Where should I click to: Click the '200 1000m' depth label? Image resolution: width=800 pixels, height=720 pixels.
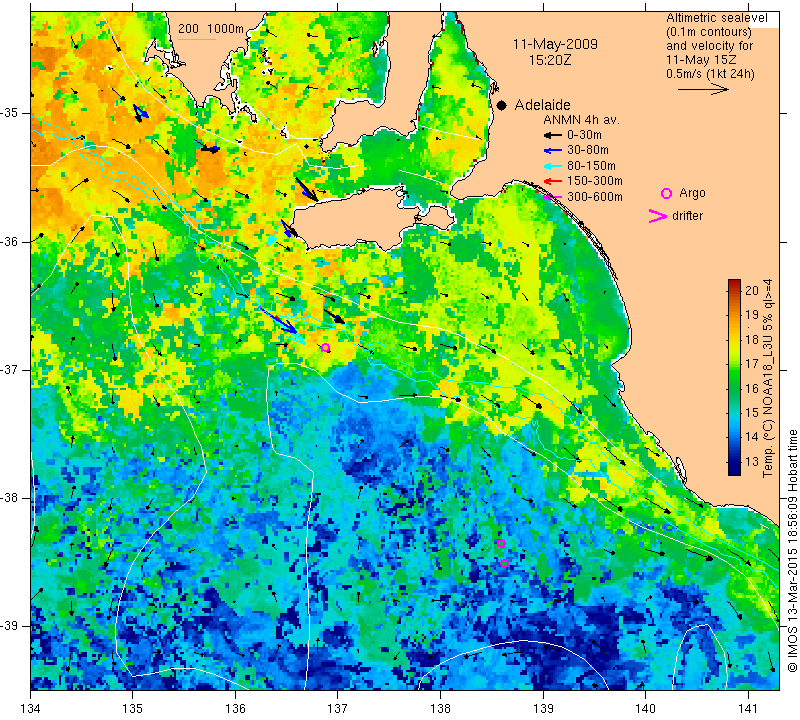[211, 29]
